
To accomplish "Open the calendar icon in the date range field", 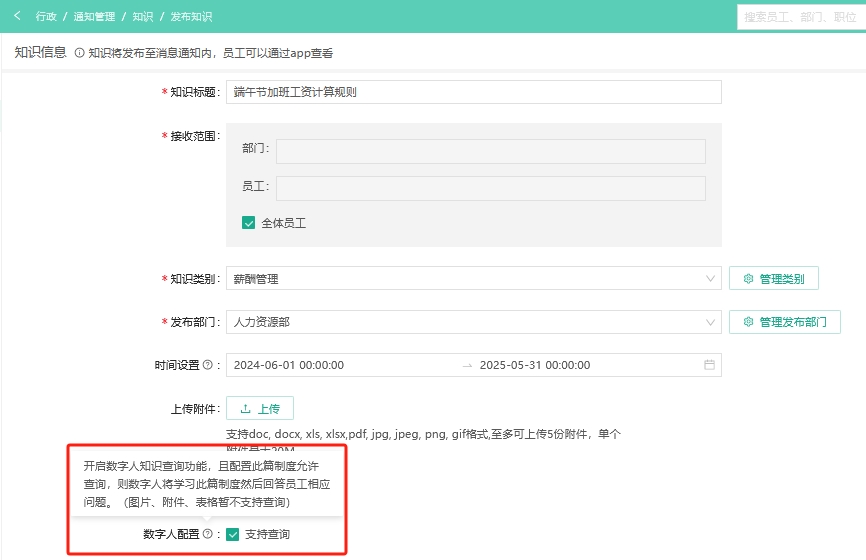I will (709, 365).
